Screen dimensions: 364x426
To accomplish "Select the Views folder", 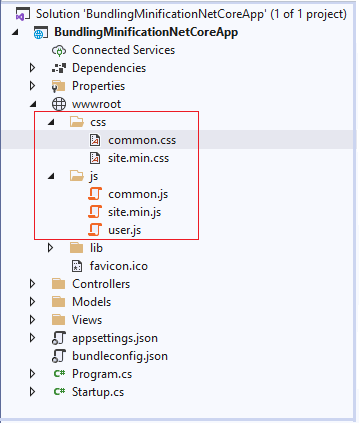I will coord(87,320).
